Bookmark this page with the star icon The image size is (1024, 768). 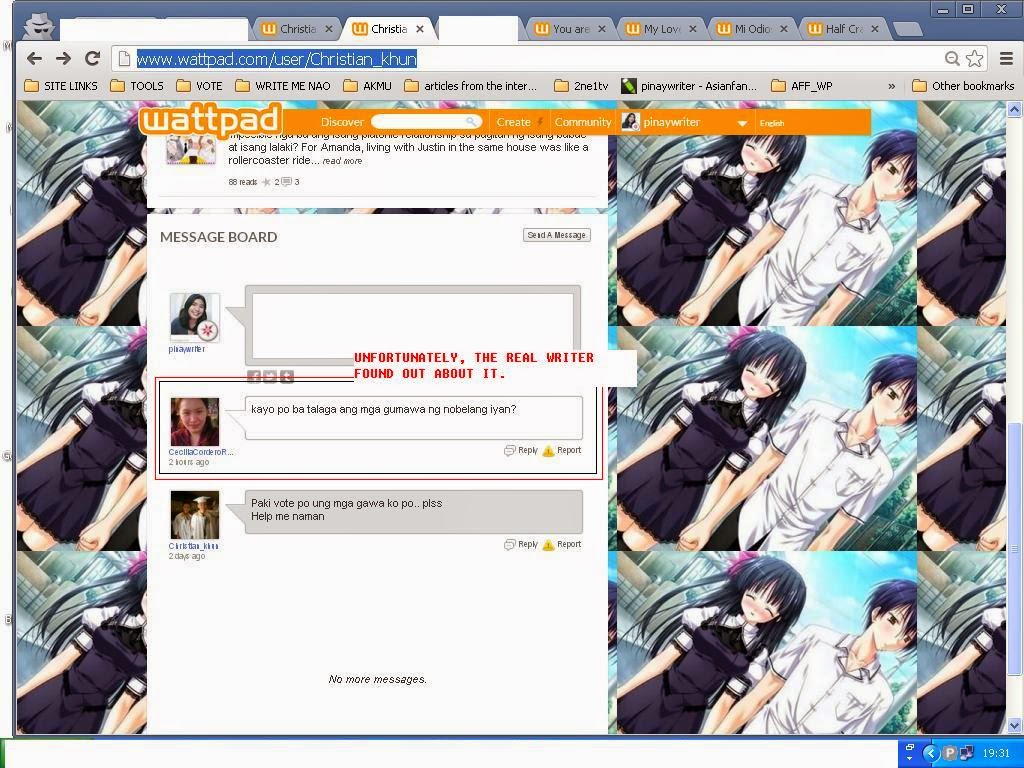pyautogui.click(x=974, y=59)
